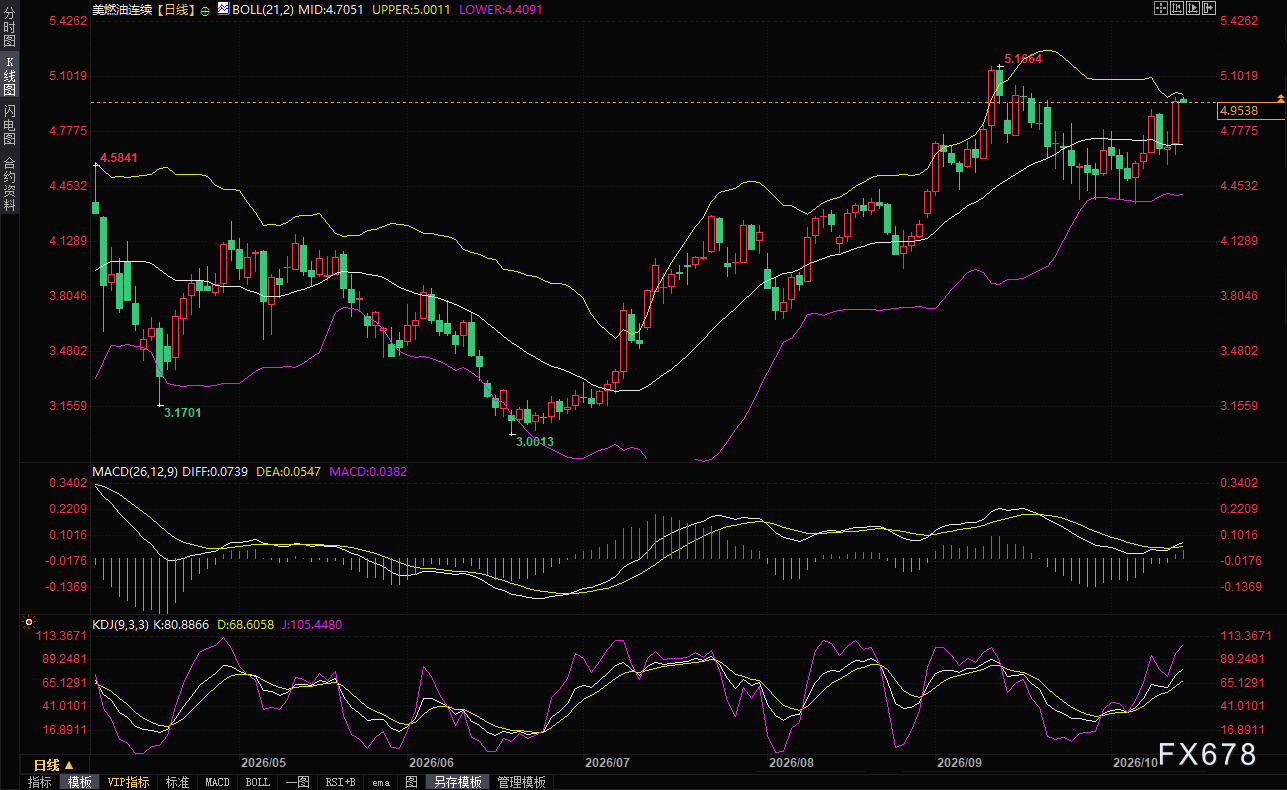Click the 4.5841 price annotation
Screen dimensions: 1287x790
coord(118,158)
